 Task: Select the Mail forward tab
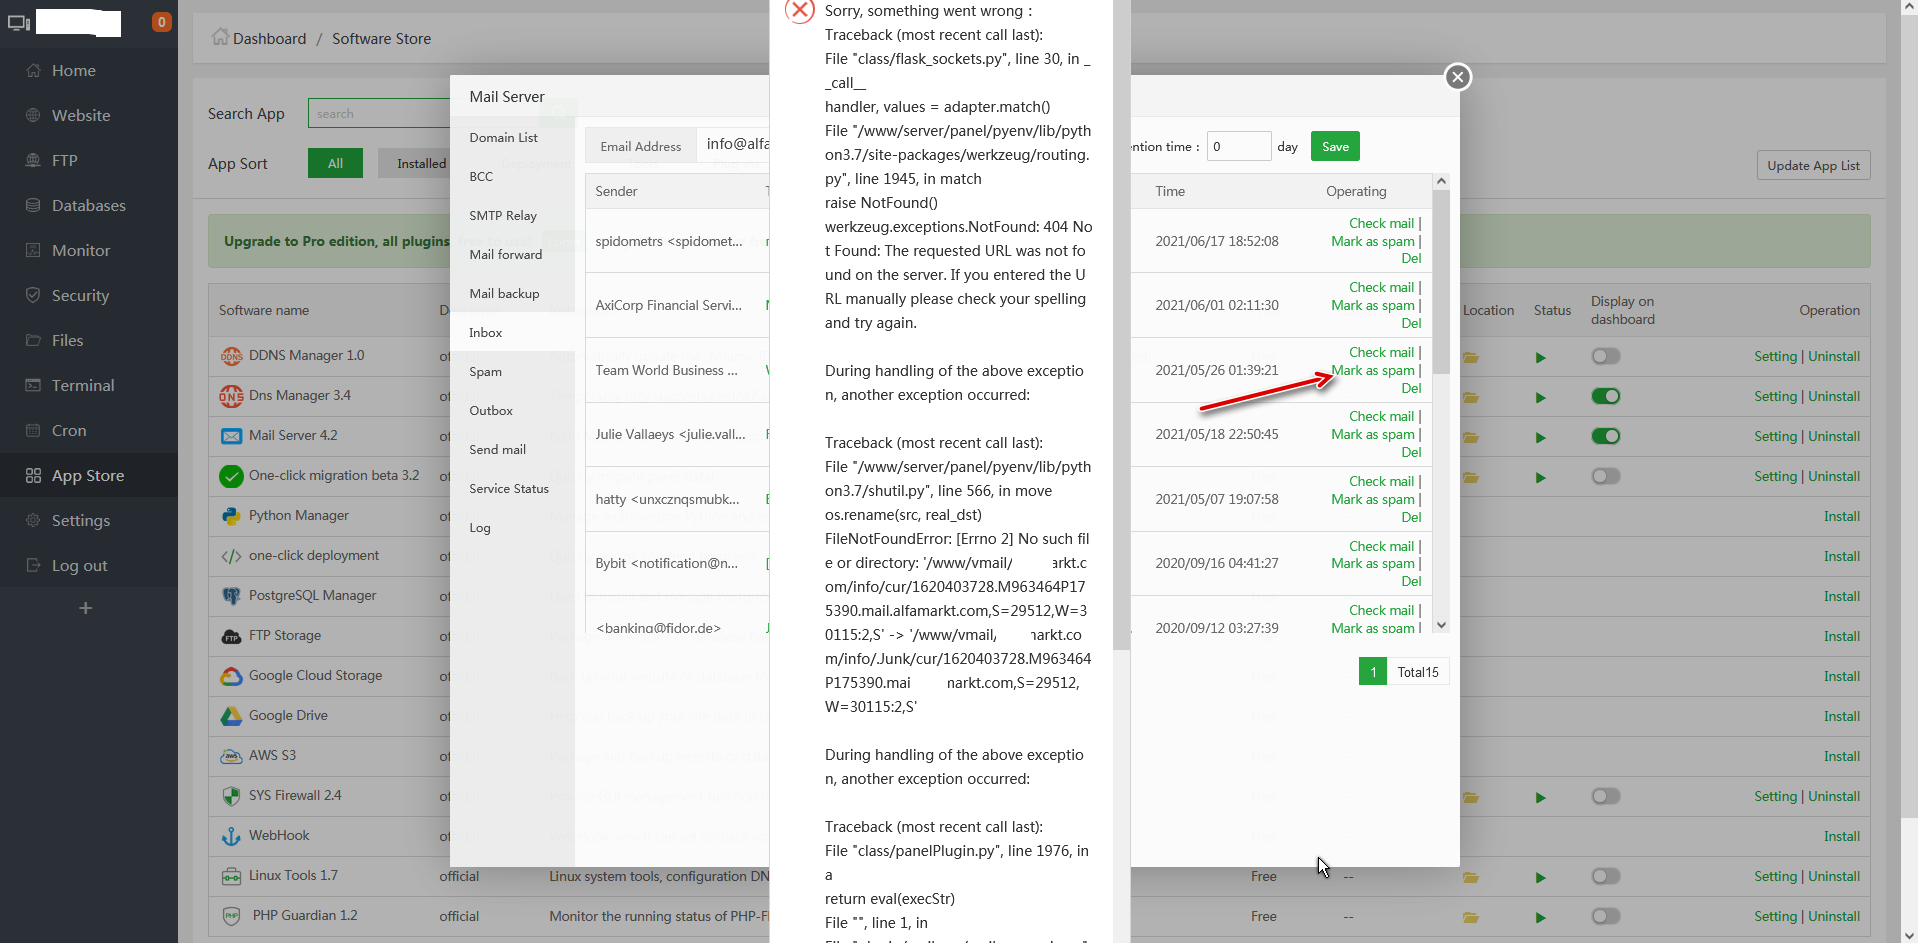[506, 255]
